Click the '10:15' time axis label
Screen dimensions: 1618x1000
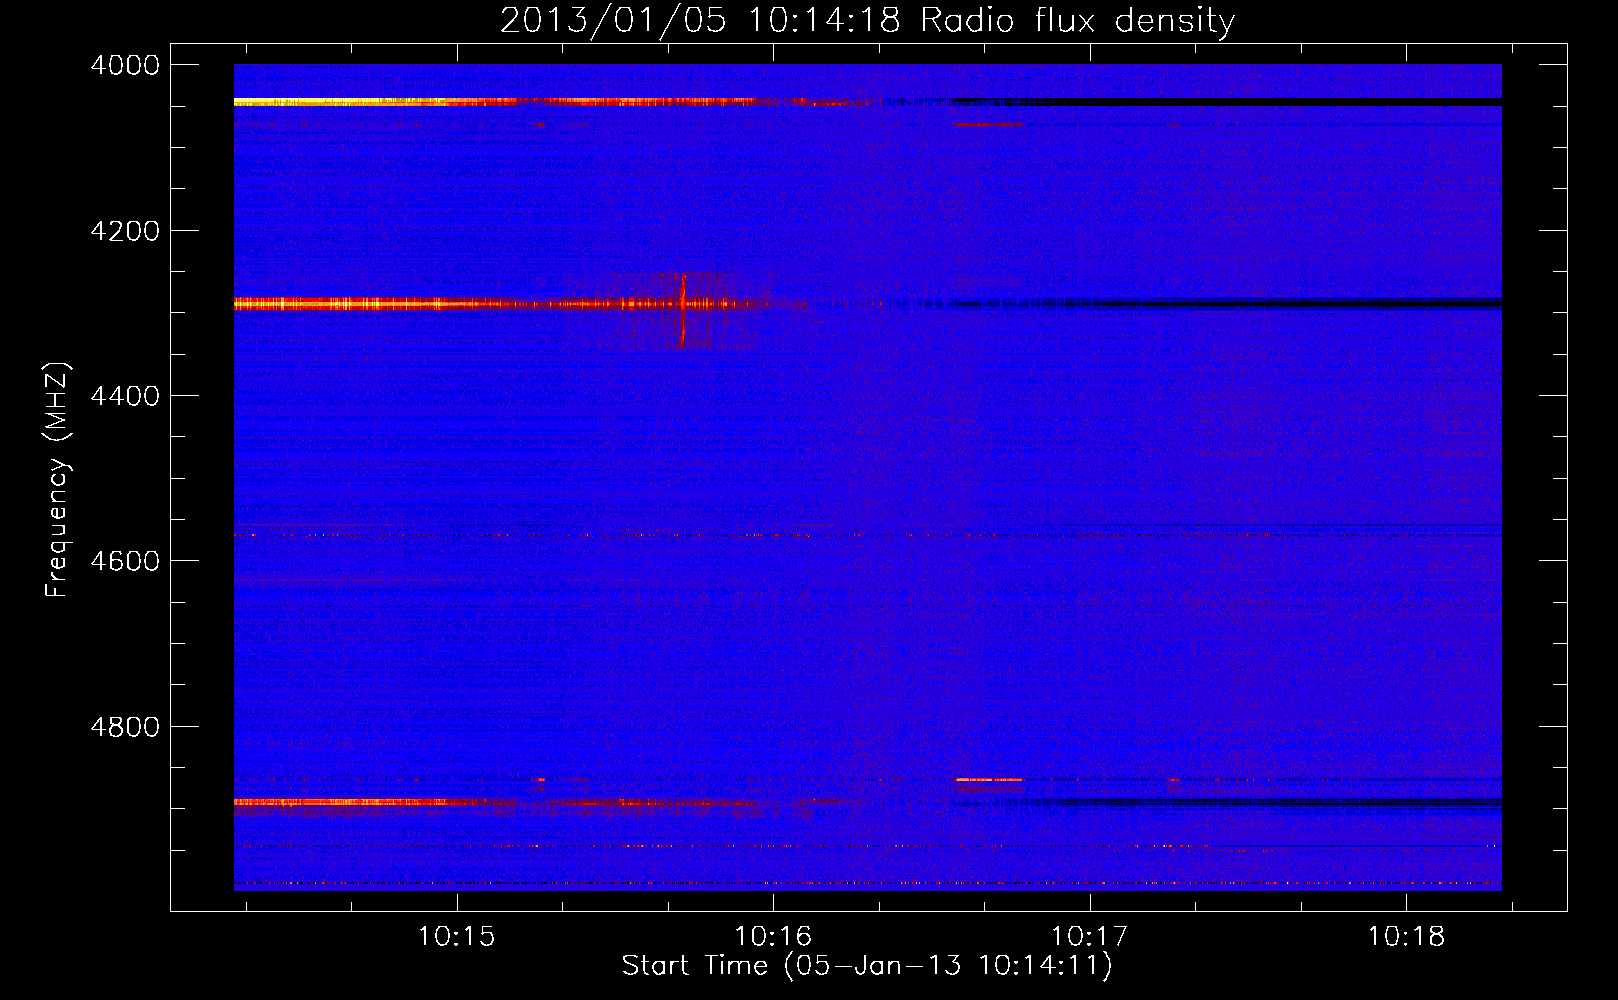(457, 937)
